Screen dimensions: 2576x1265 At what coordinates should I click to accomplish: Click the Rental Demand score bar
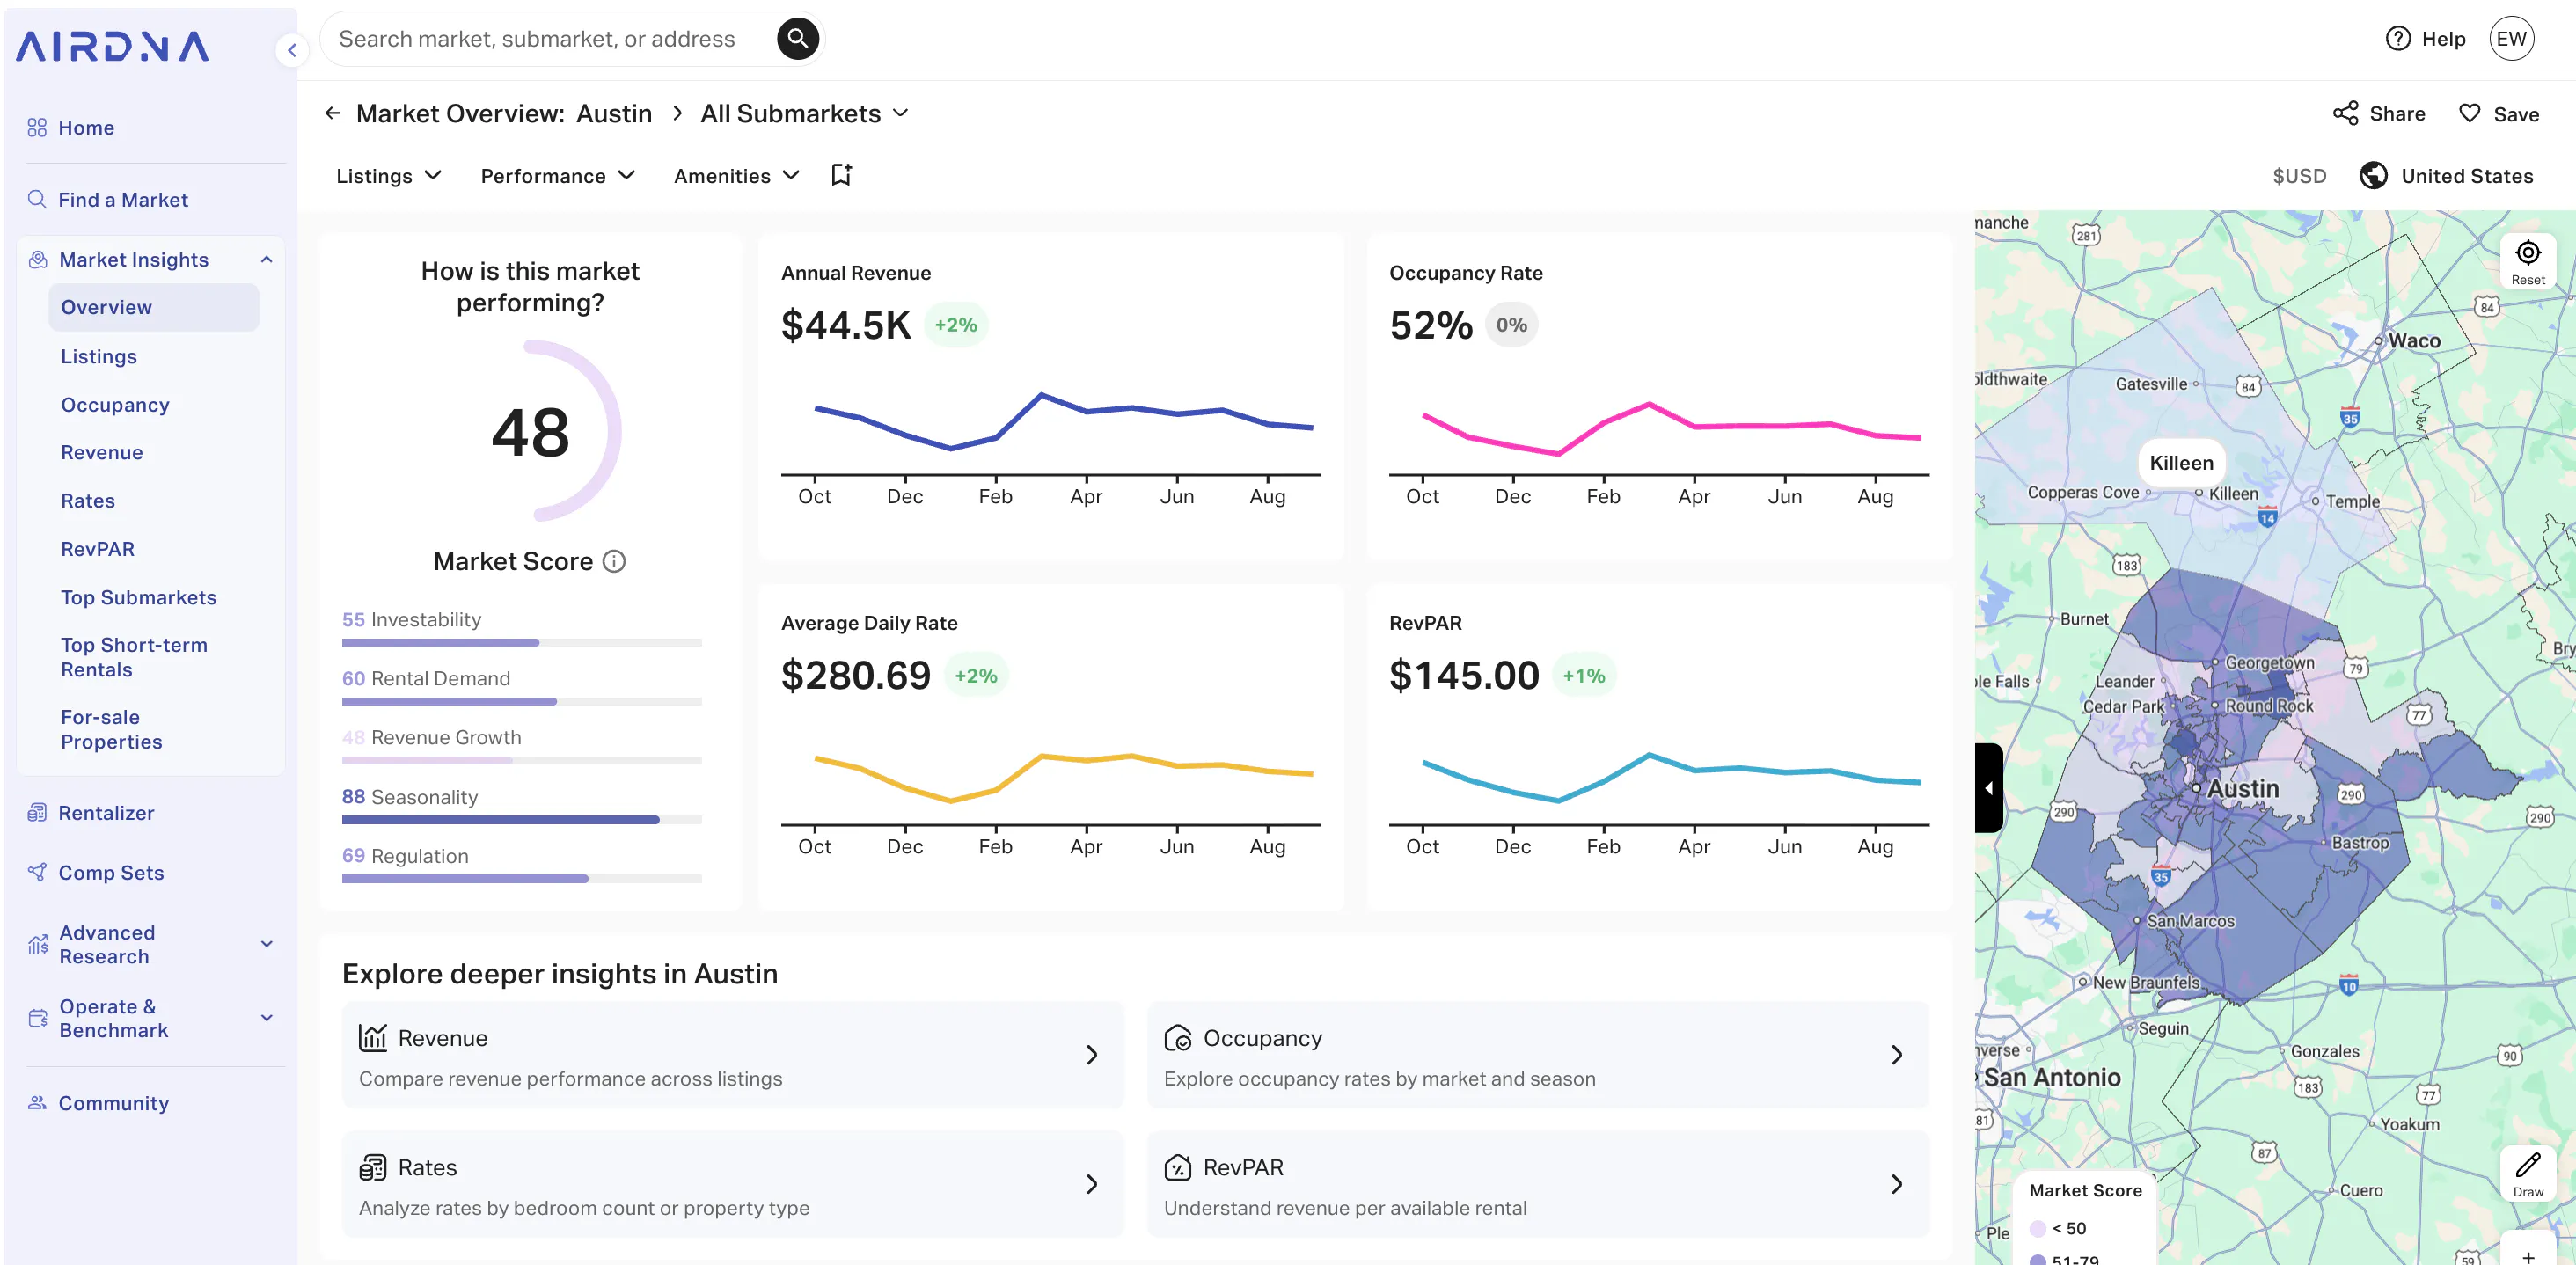coord(521,702)
